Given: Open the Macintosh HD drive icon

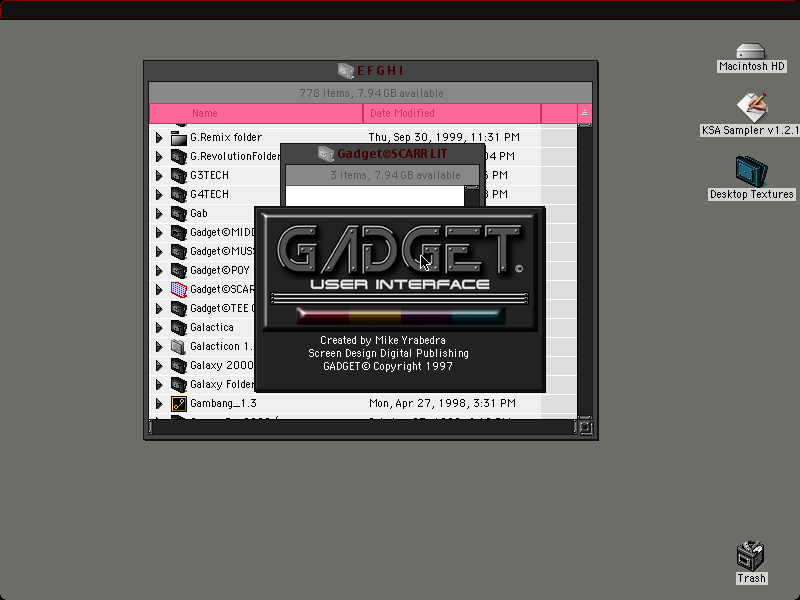Looking at the screenshot, I should pyautogui.click(x=751, y=51).
